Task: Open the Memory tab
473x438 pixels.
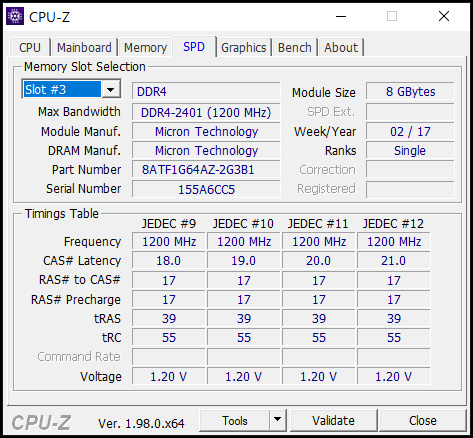Action: pos(145,47)
